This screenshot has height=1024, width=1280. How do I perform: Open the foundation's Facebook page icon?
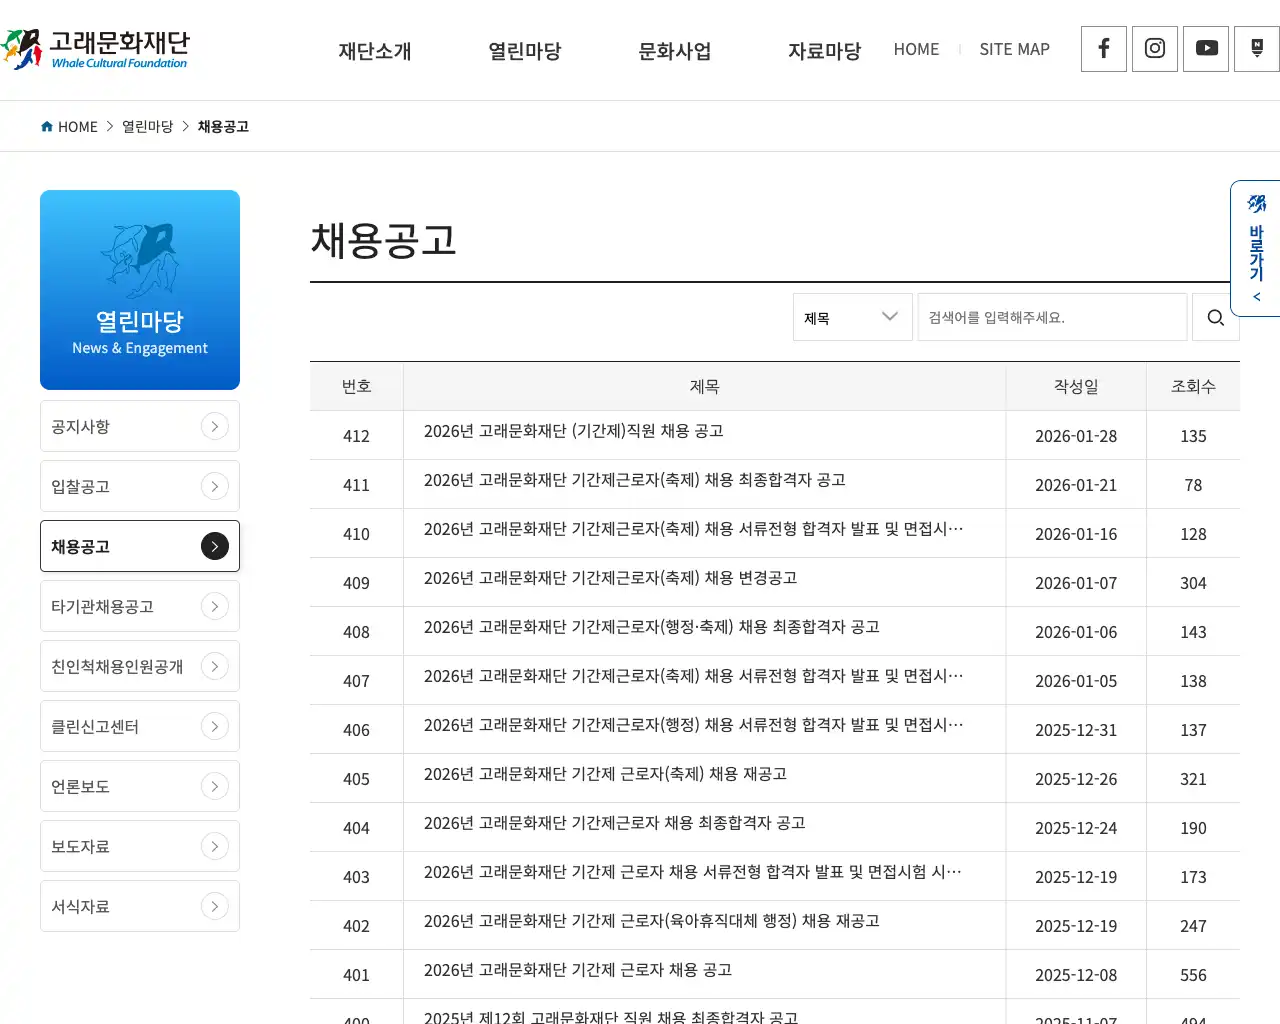(x=1103, y=48)
